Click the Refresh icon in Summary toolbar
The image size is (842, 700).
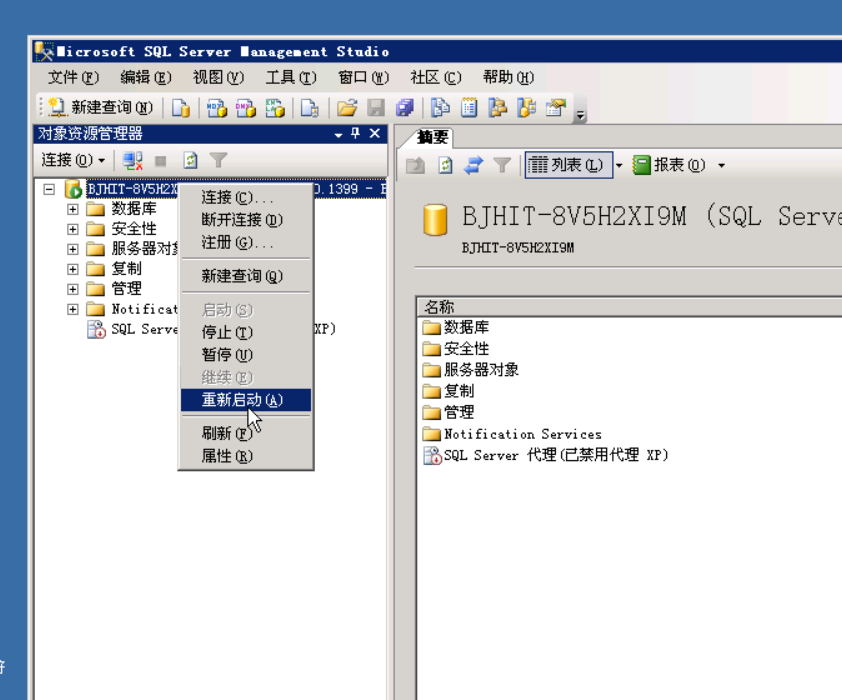tap(445, 165)
